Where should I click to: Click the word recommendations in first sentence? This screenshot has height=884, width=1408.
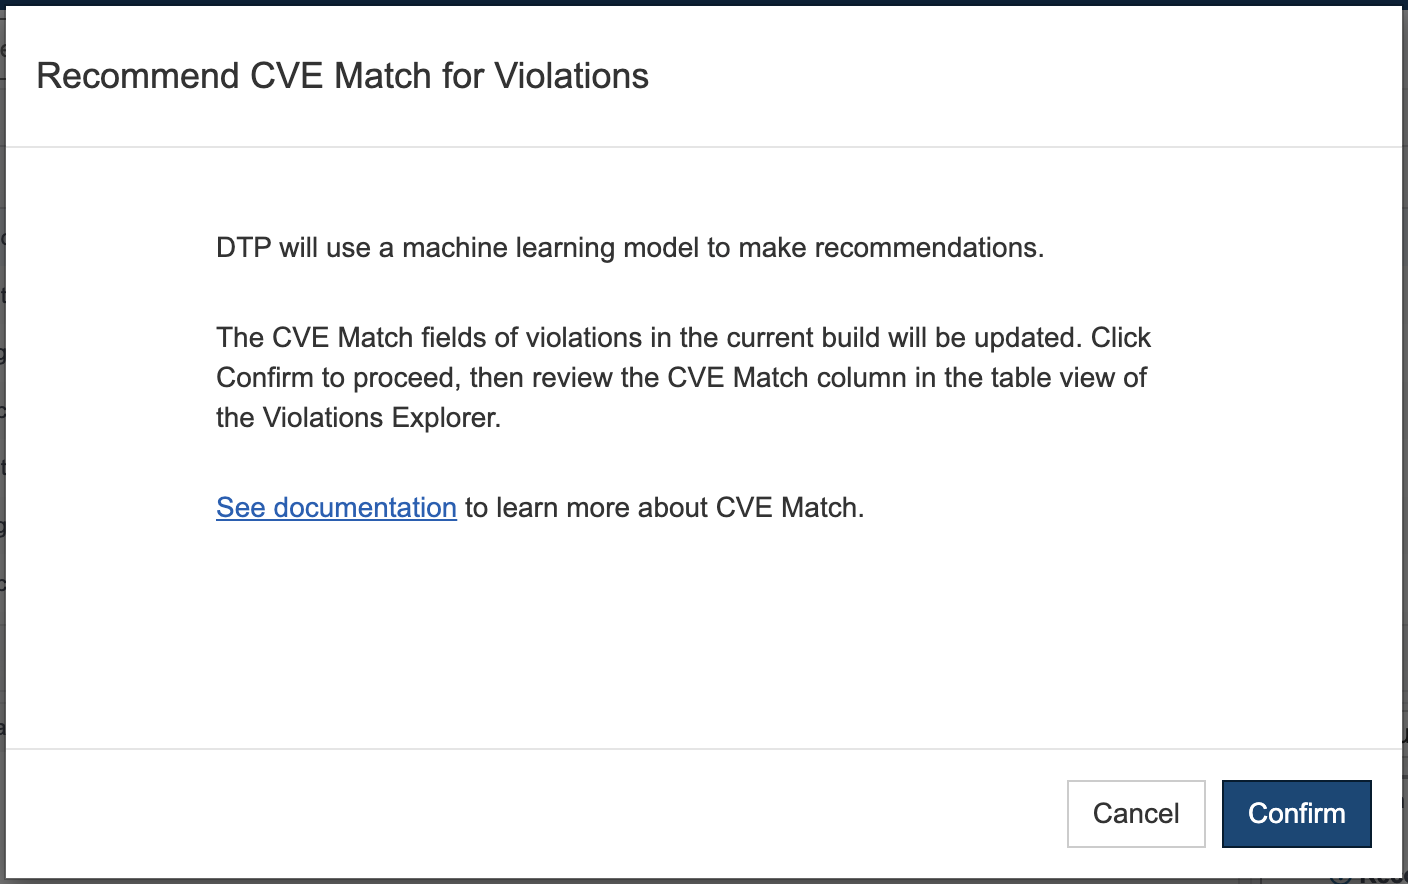click(x=929, y=247)
